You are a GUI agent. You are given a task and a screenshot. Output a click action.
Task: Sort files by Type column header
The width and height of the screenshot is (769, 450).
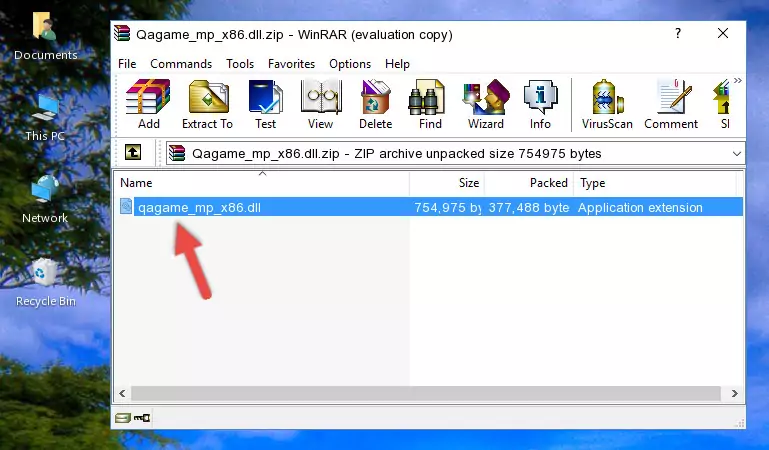pos(655,183)
